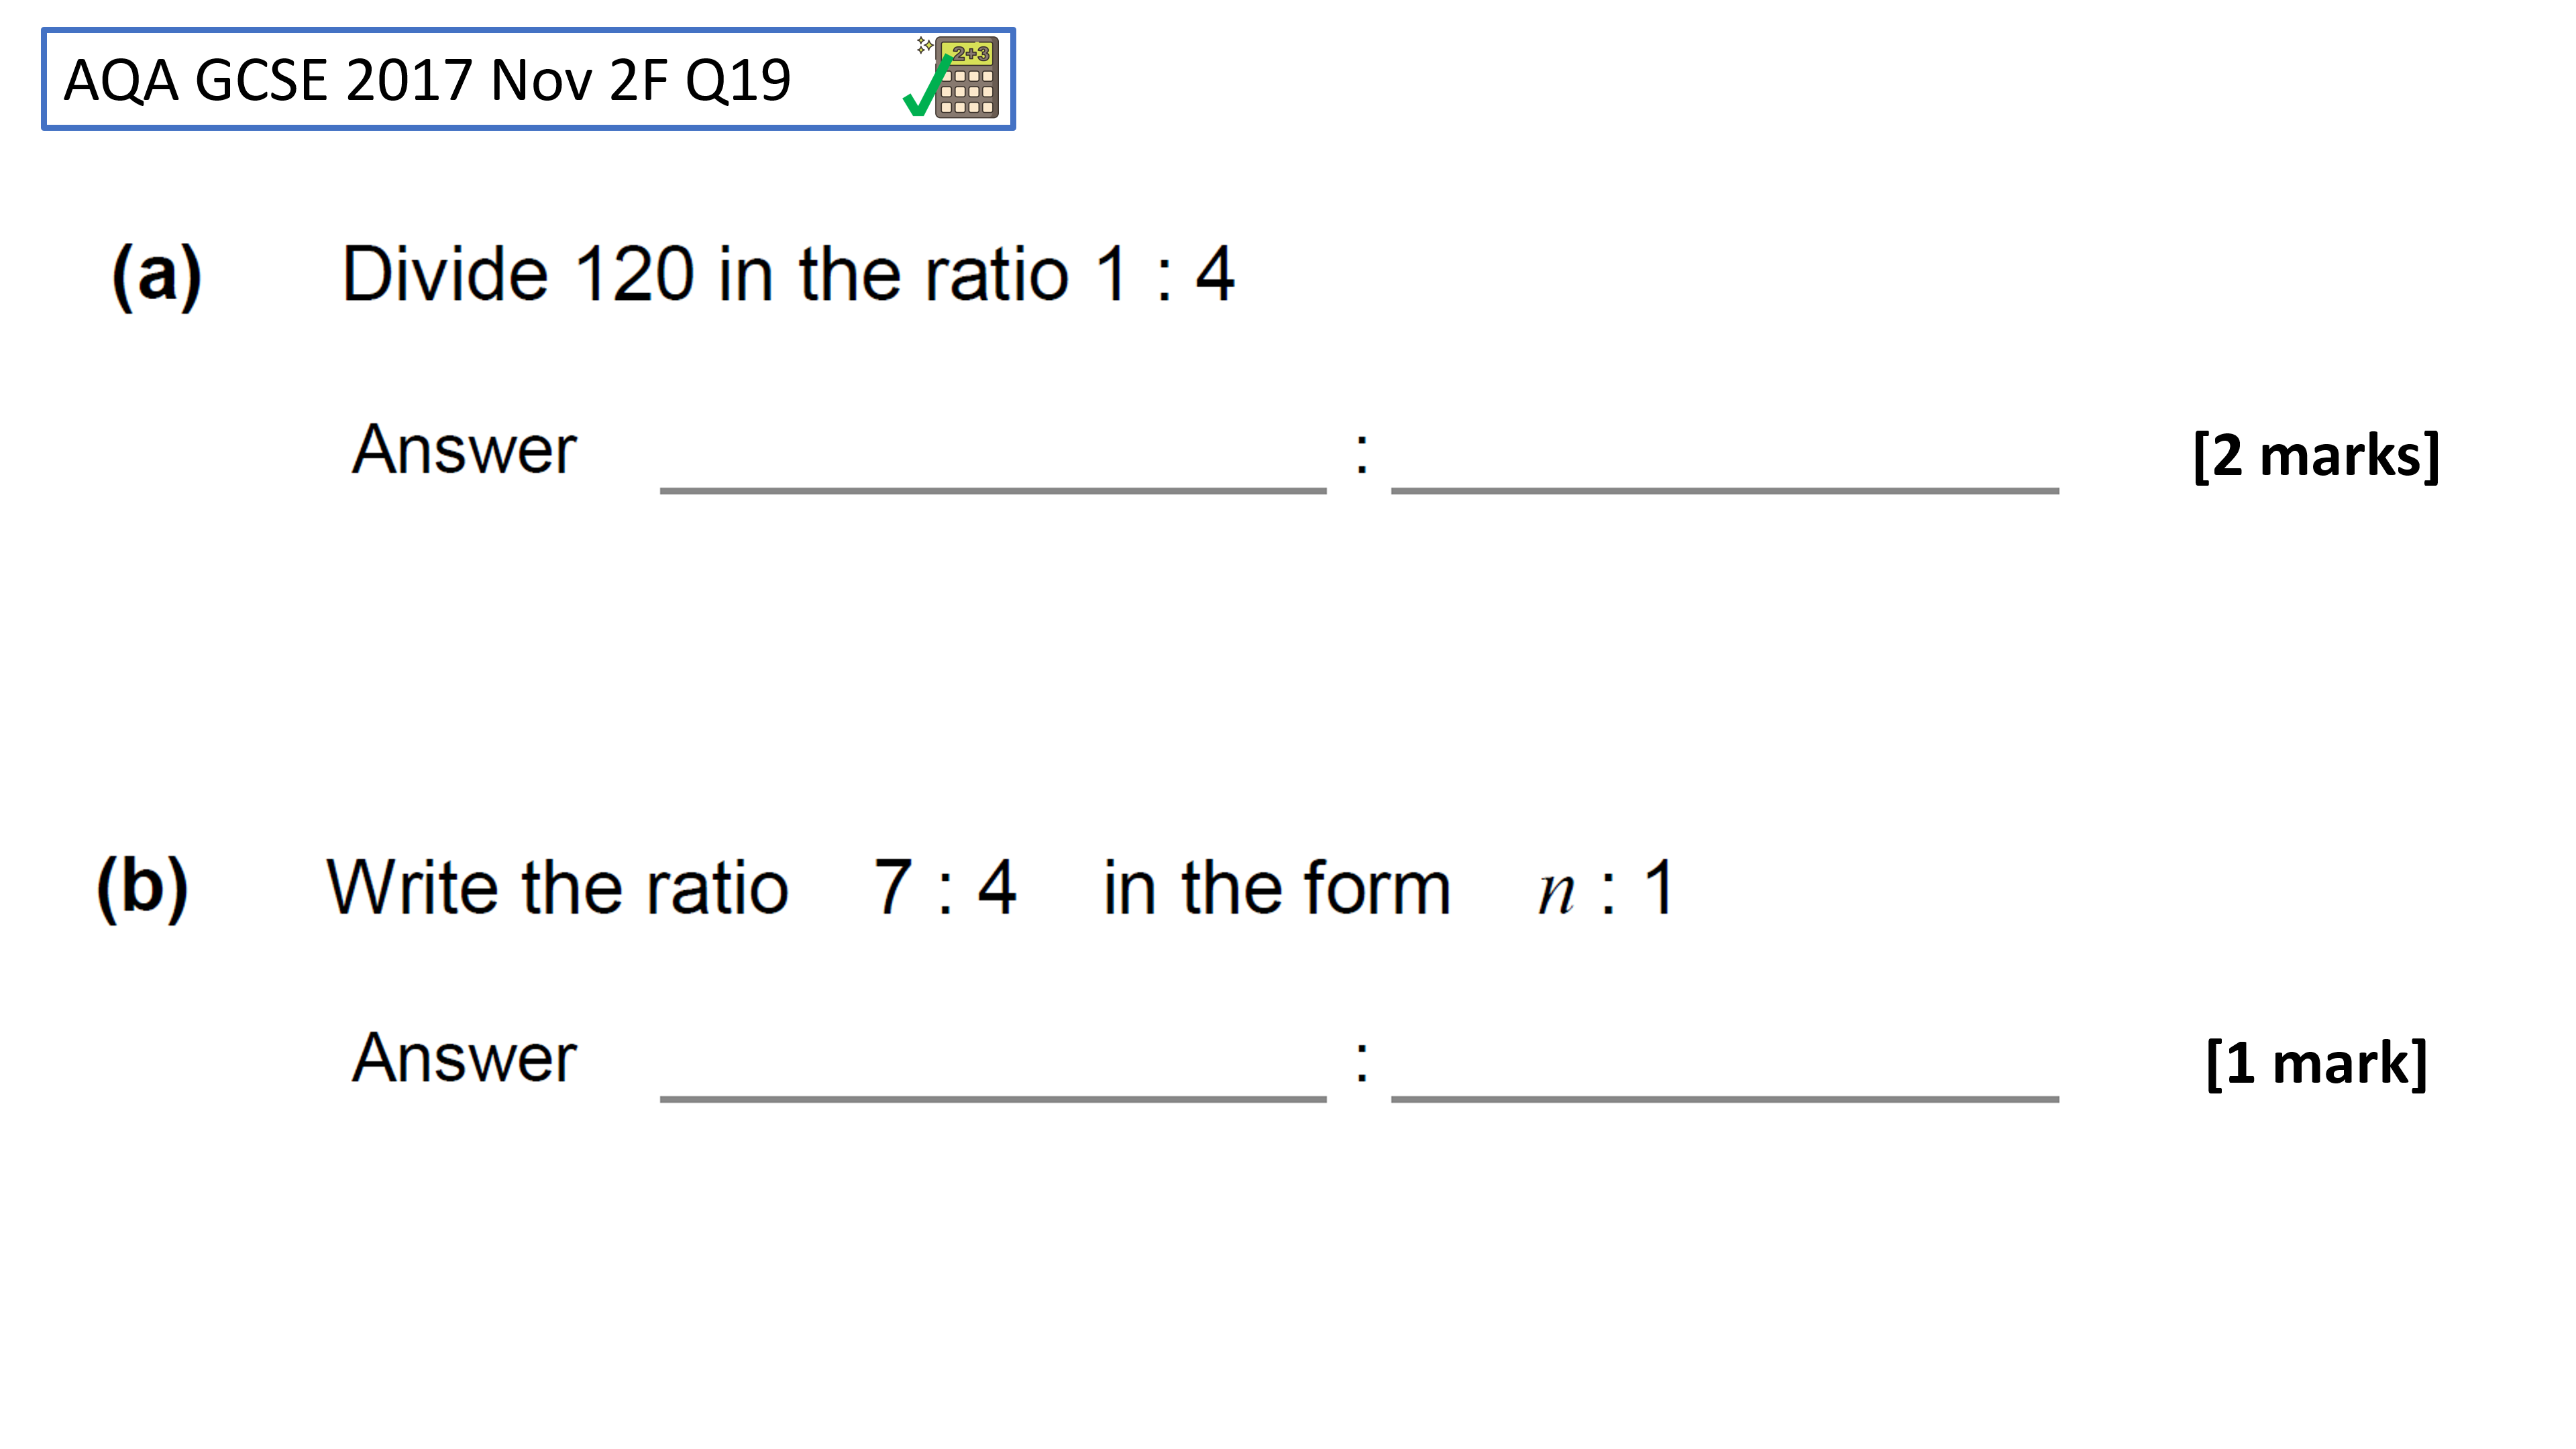Click the '7 : 4' ratio in part (b)

[x=945, y=887]
